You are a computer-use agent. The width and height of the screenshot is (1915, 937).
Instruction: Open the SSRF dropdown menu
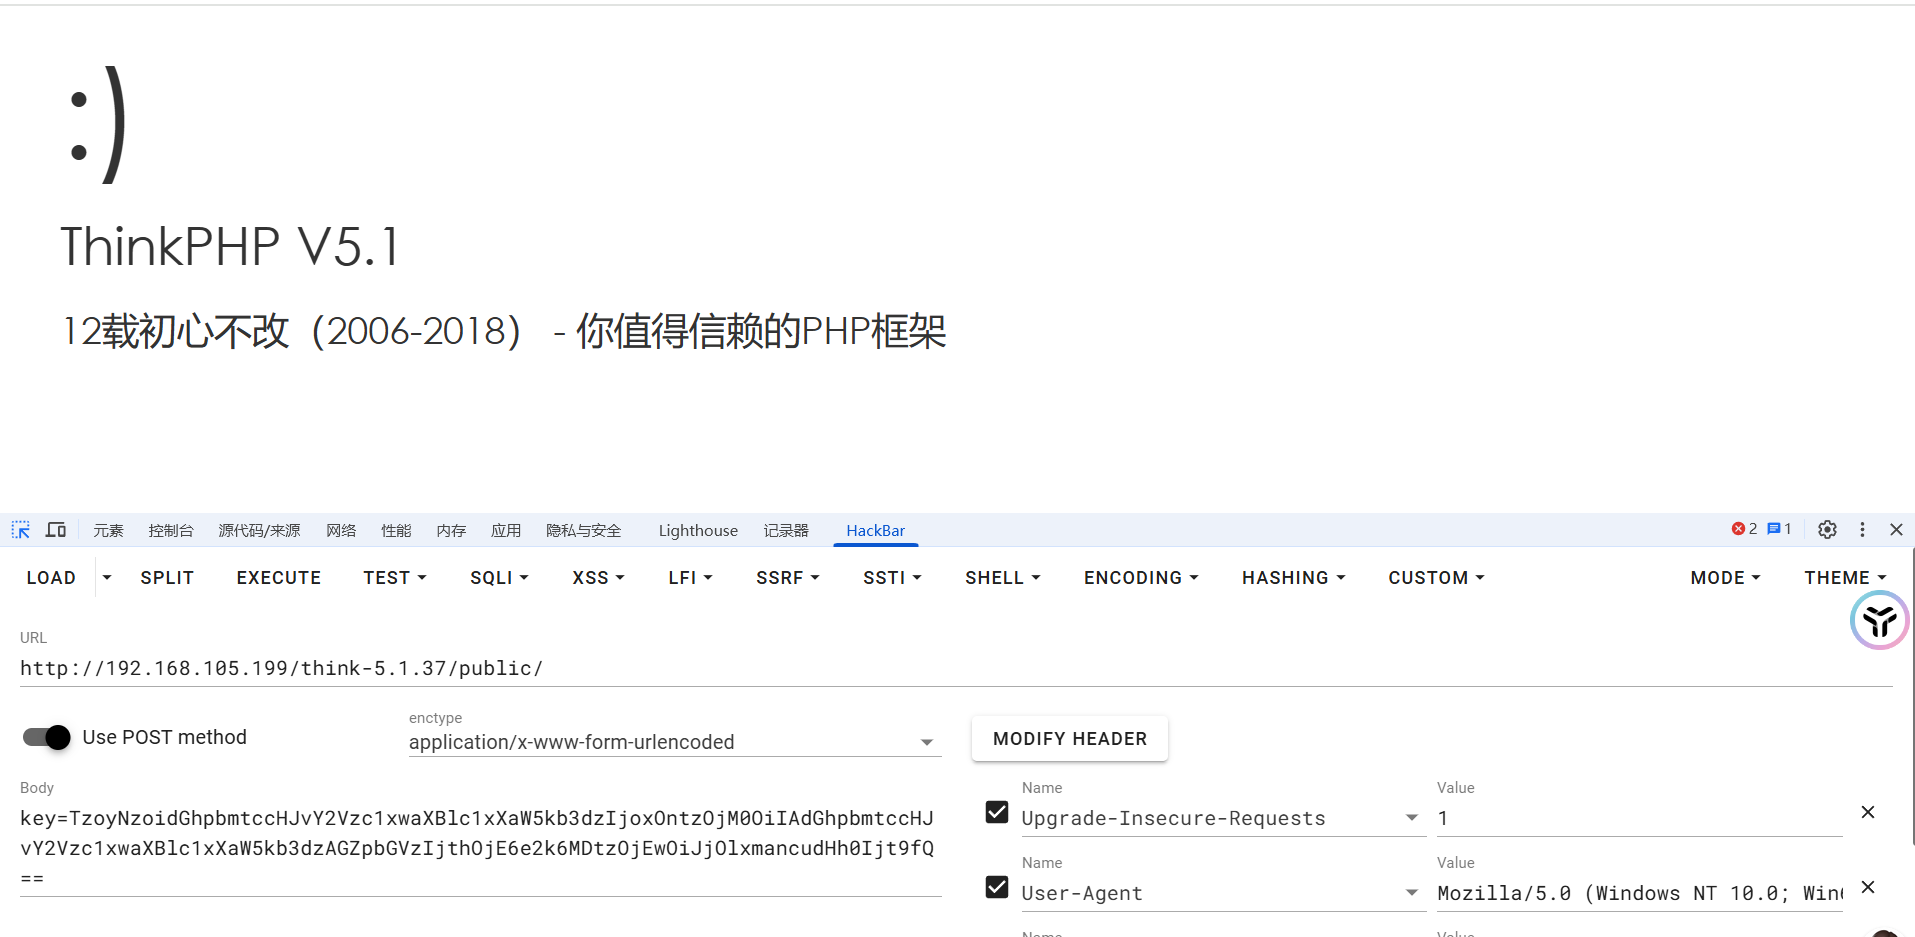coord(788,578)
